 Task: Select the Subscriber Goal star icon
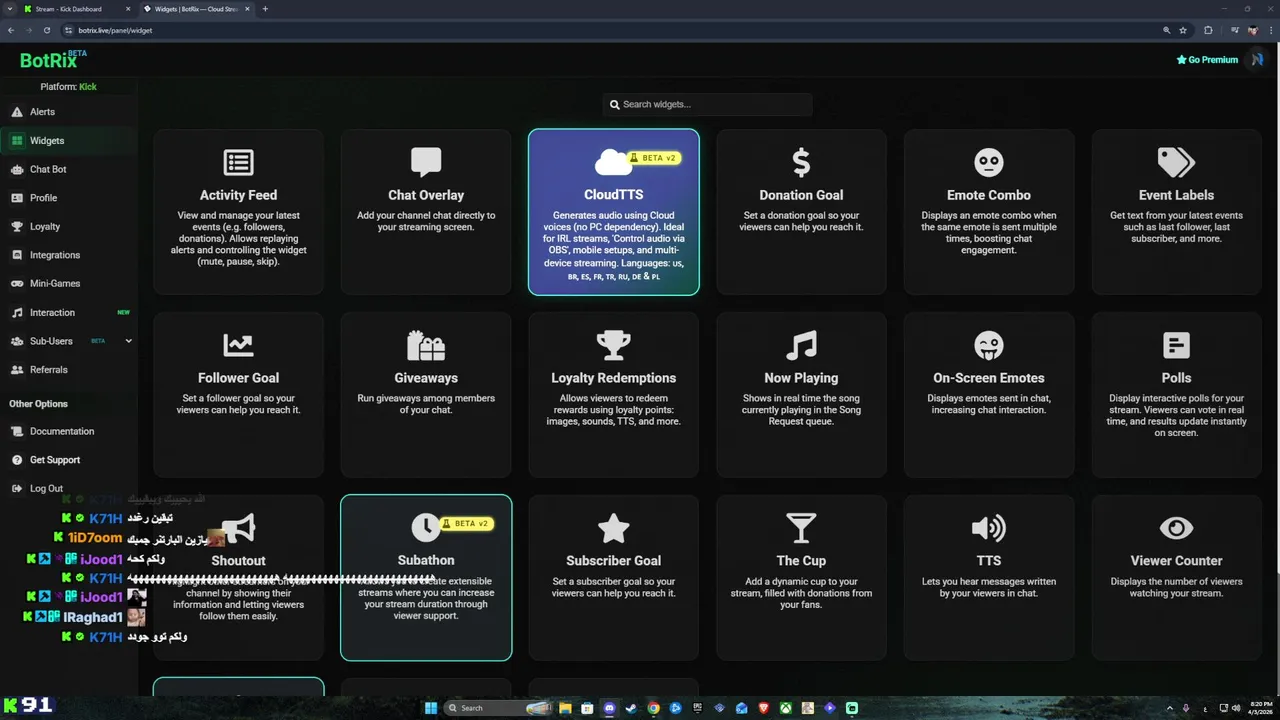click(x=613, y=528)
